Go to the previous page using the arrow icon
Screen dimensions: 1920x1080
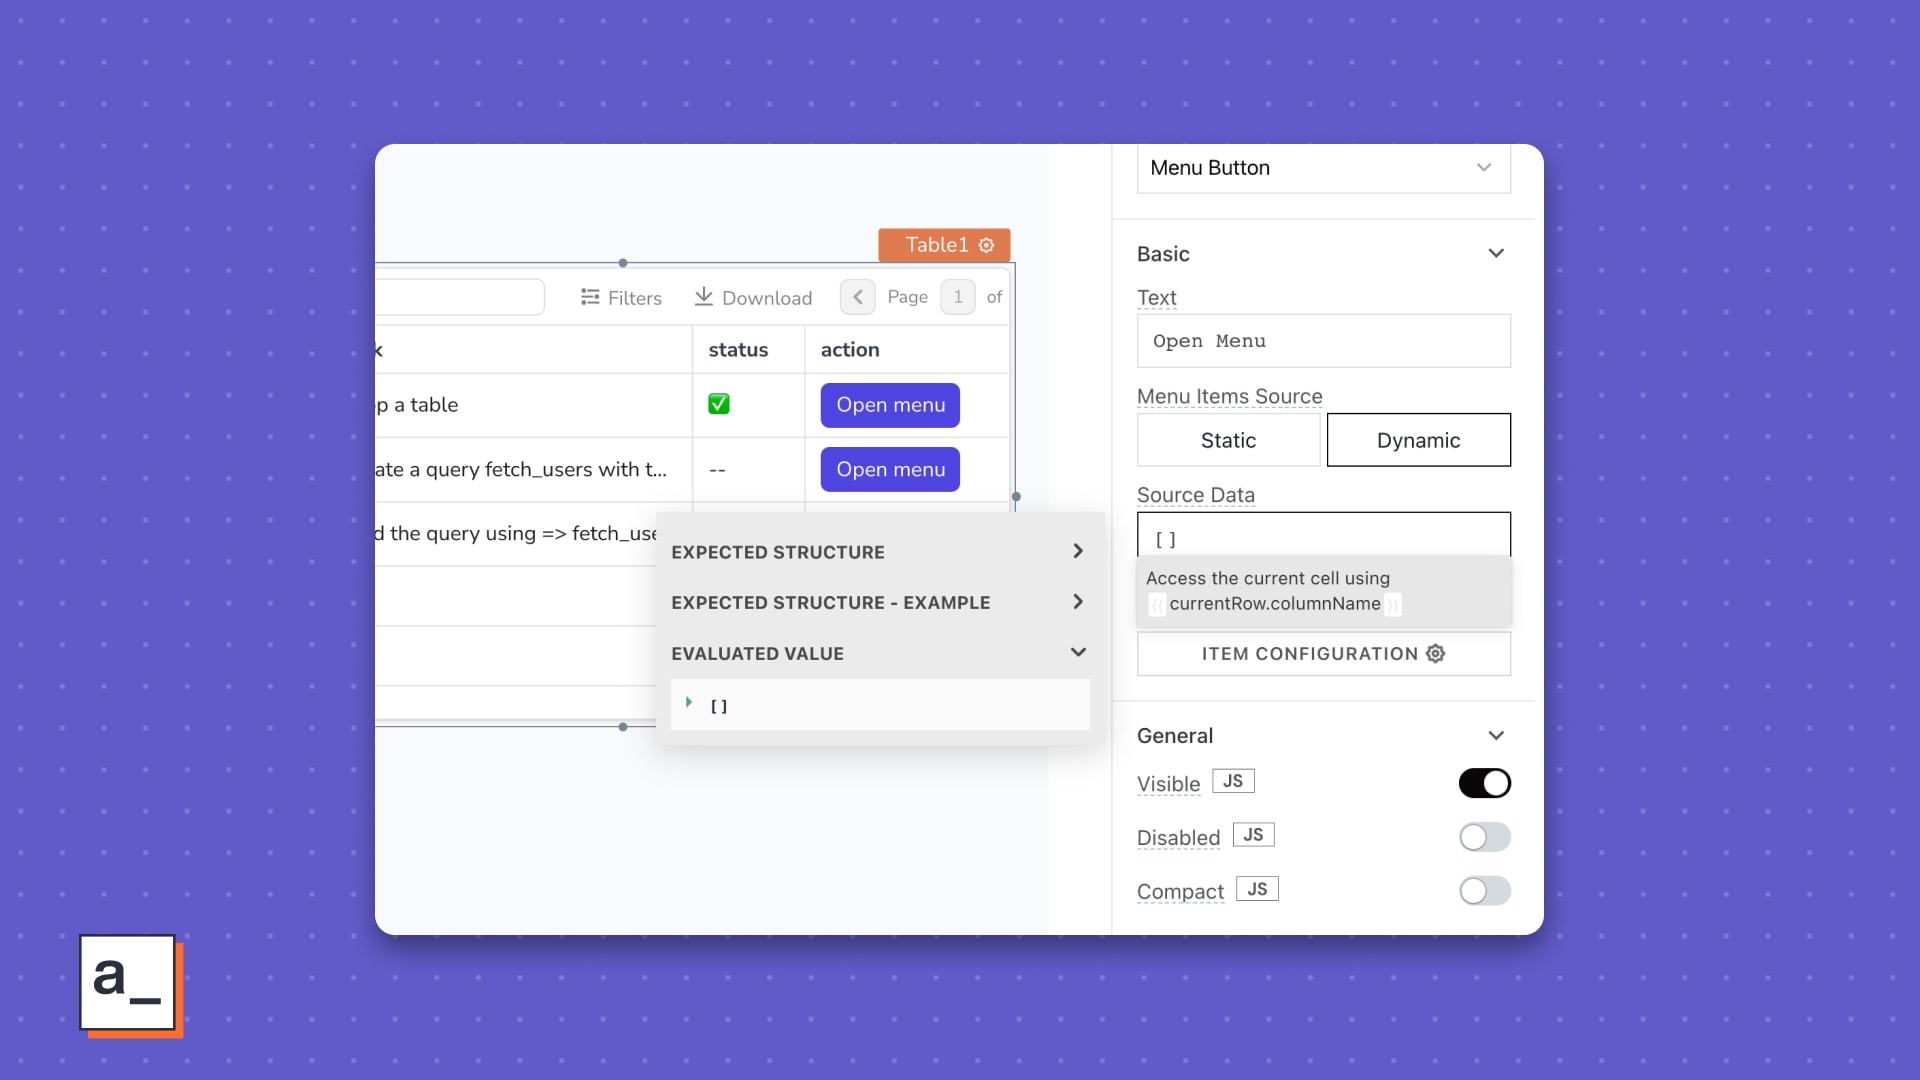(856, 296)
